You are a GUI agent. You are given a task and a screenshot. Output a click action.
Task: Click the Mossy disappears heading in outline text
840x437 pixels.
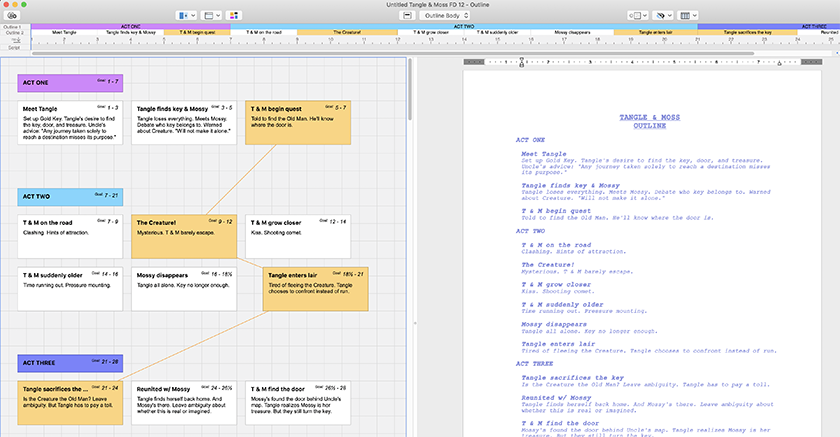(x=554, y=324)
